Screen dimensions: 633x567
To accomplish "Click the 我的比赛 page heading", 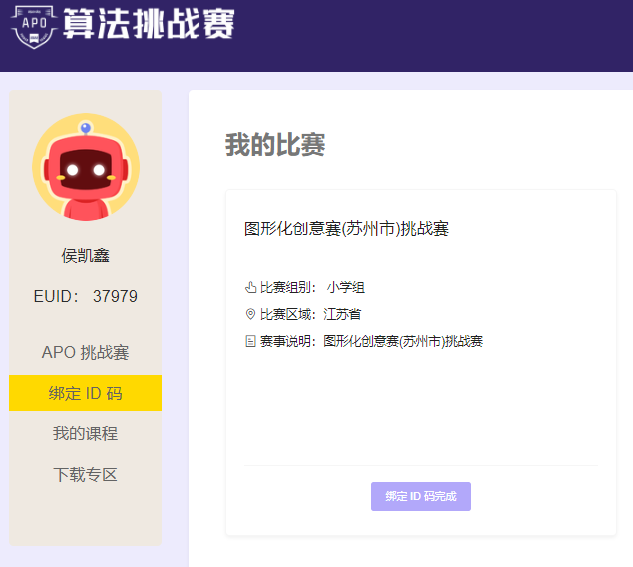I will coord(275,145).
